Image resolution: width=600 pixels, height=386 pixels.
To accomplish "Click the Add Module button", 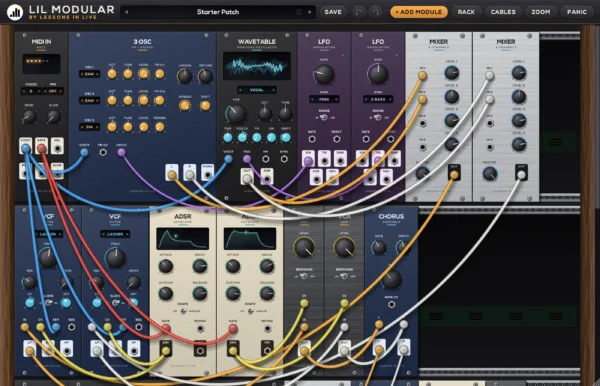I will (419, 12).
